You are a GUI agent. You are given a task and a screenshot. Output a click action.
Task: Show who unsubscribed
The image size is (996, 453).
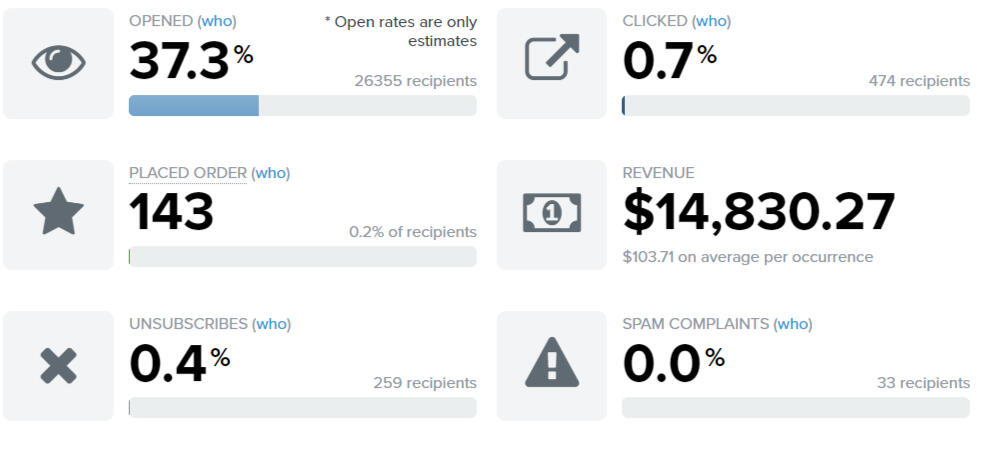272,324
